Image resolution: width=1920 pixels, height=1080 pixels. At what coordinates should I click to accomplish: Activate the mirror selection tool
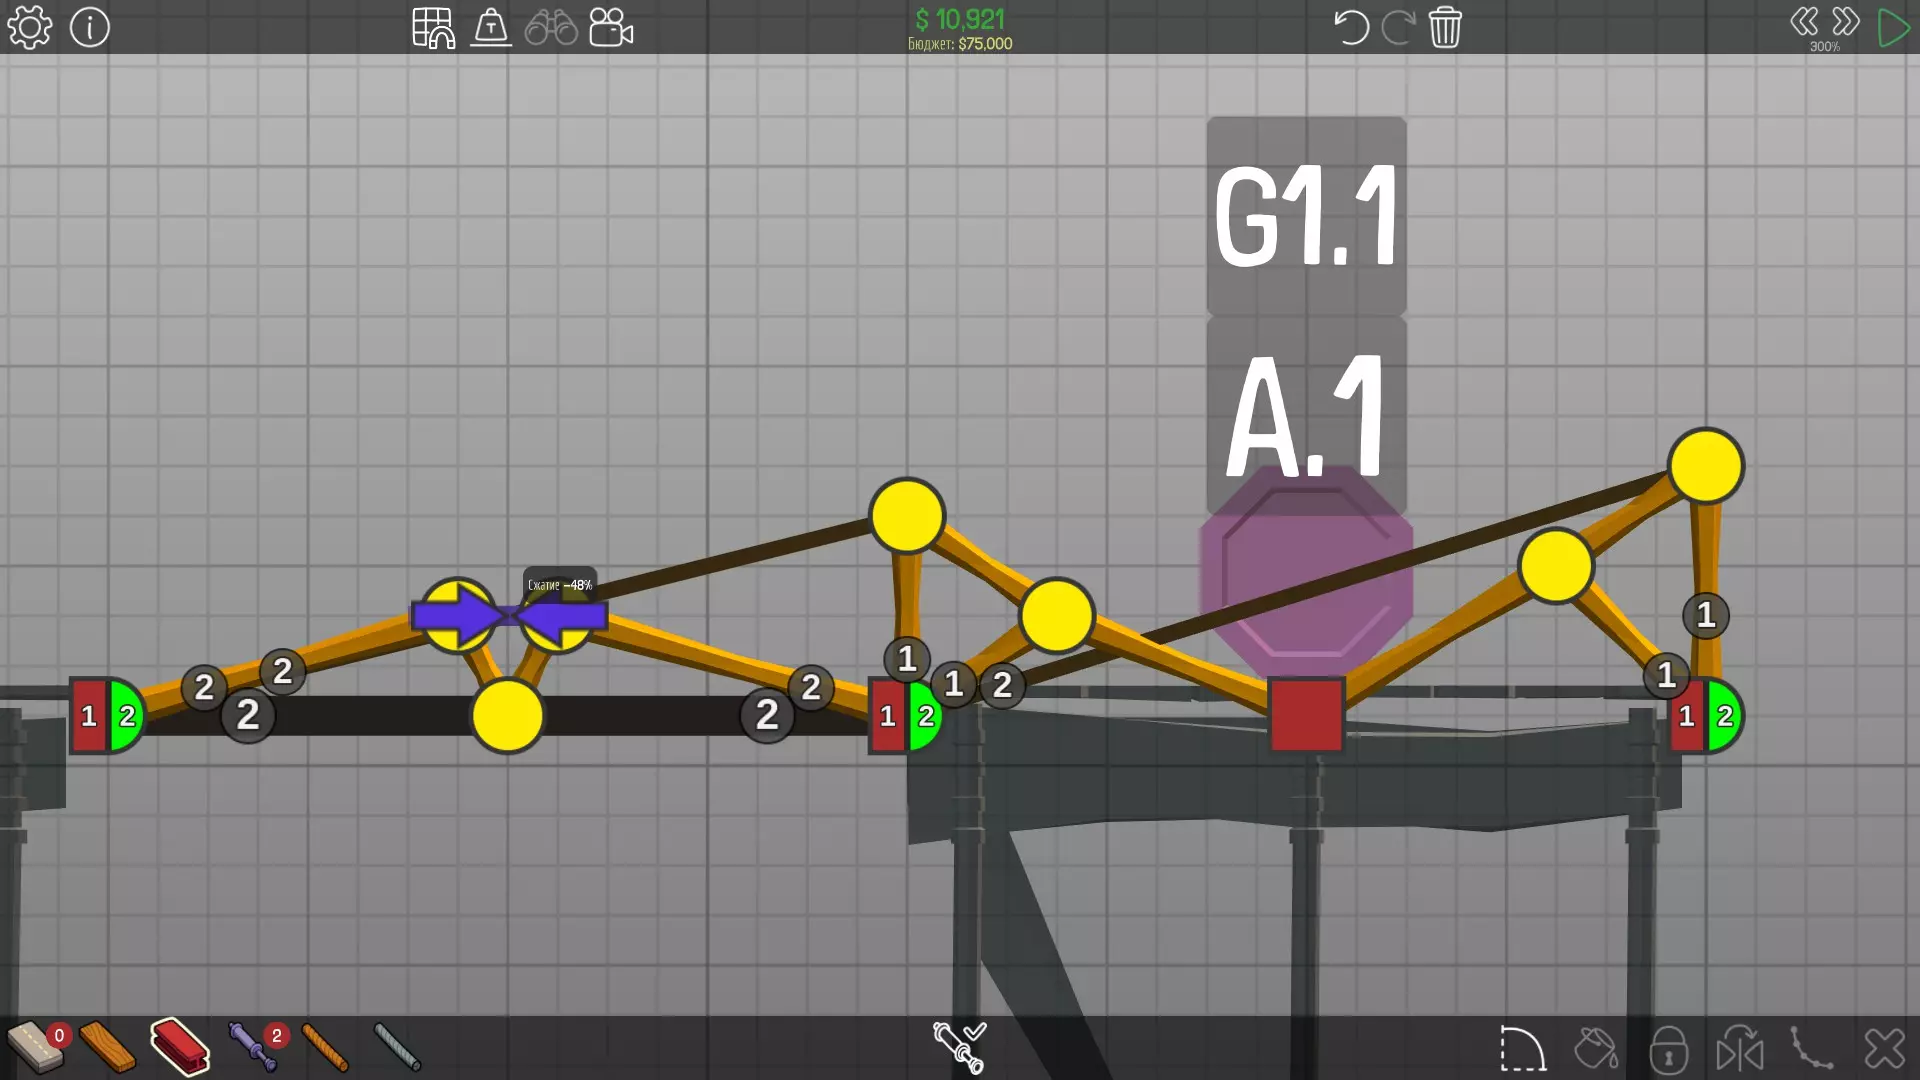pos(1740,1049)
